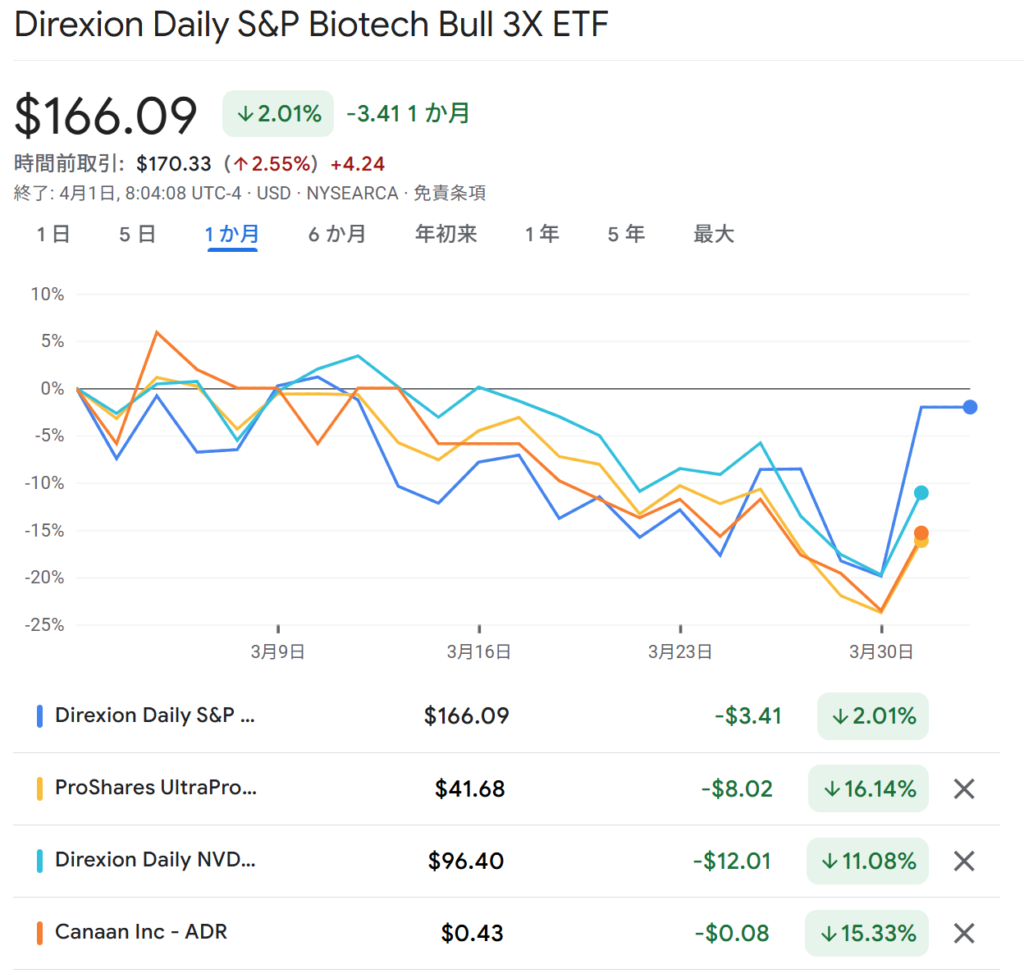The image size is (1024, 978).
Task: Click the orange endpoint dot on chart
Action: click(x=921, y=533)
